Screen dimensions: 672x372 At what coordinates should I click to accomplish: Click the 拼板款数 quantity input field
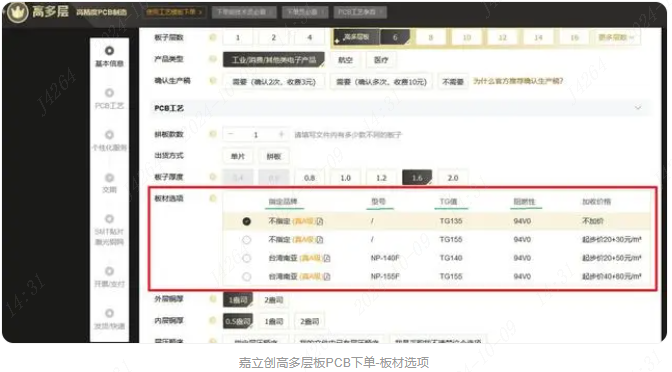pyautogui.click(x=256, y=135)
